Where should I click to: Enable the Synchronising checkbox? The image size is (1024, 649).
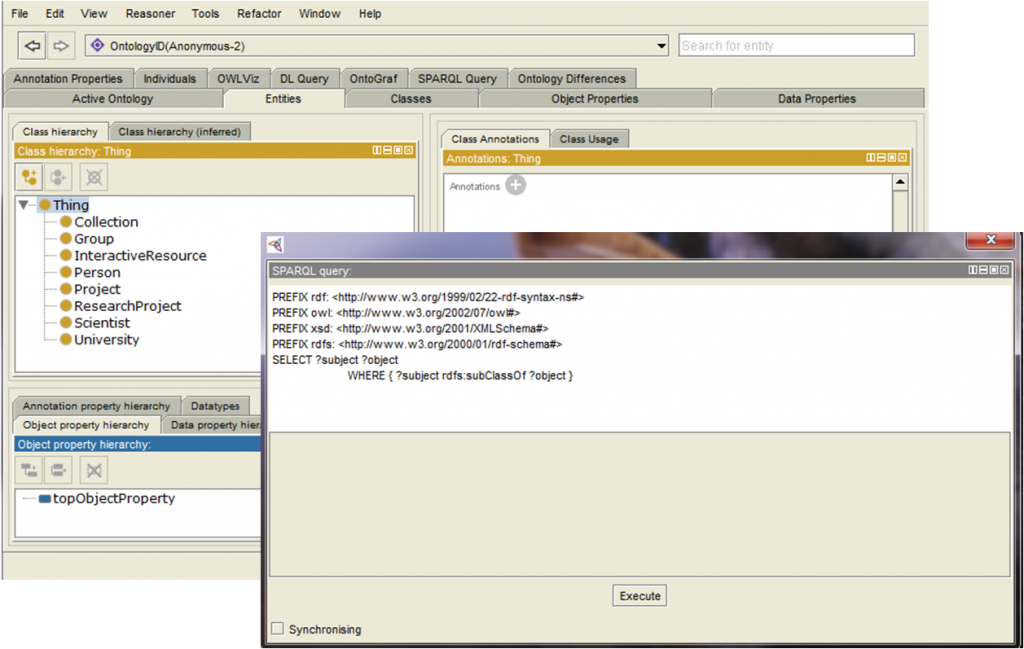278,629
